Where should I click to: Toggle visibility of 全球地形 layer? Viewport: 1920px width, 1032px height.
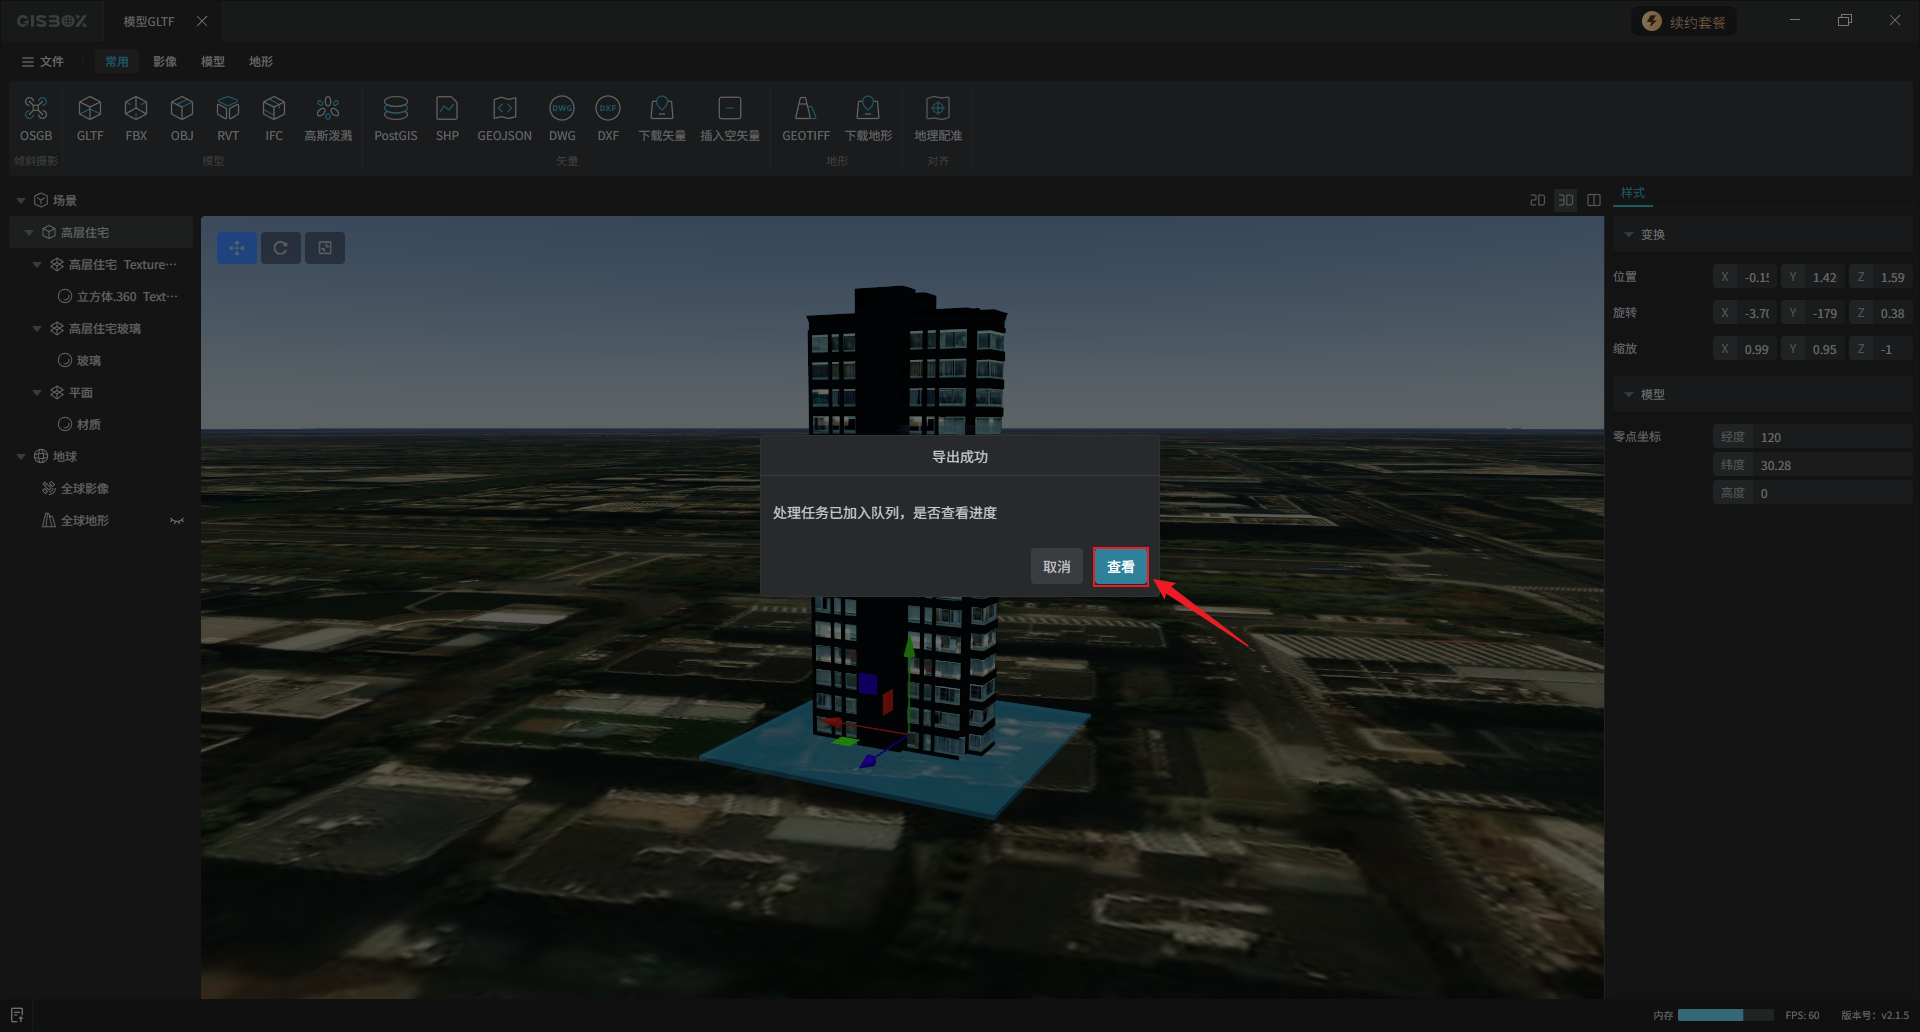[177, 521]
